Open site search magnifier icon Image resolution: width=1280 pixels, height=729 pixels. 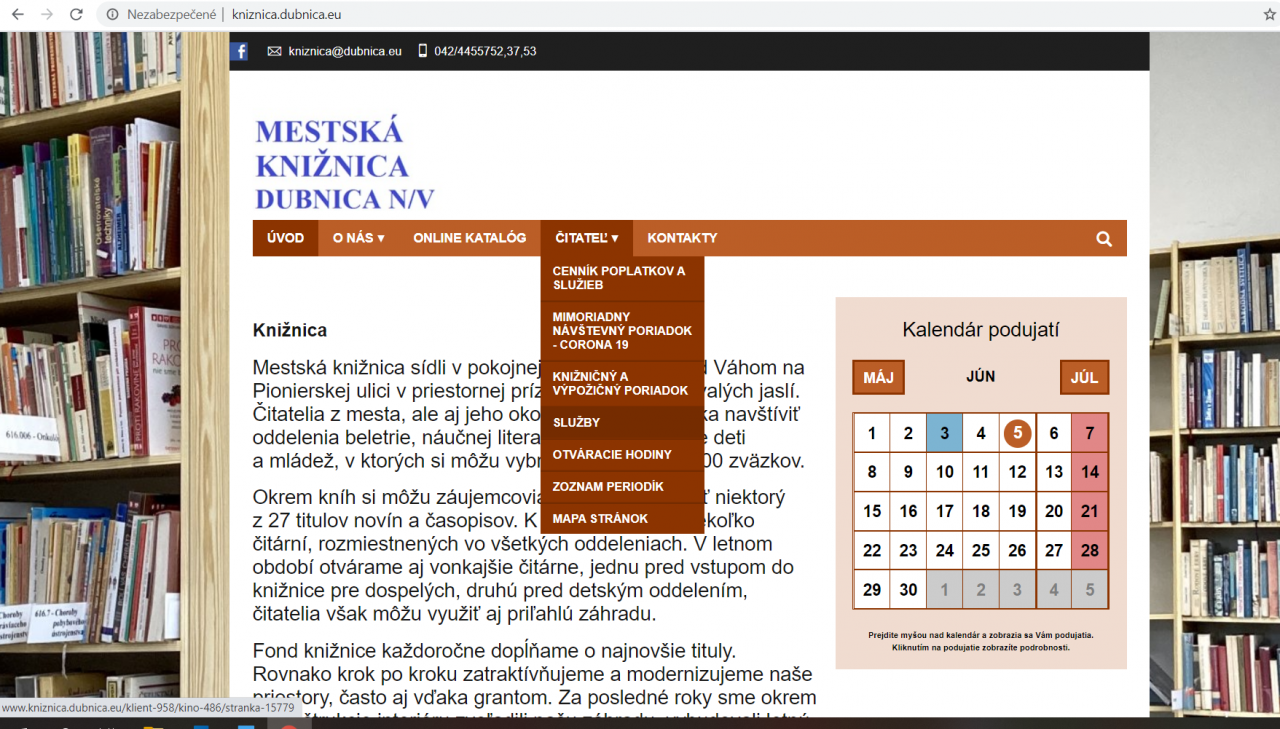pyautogui.click(x=1104, y=238)
